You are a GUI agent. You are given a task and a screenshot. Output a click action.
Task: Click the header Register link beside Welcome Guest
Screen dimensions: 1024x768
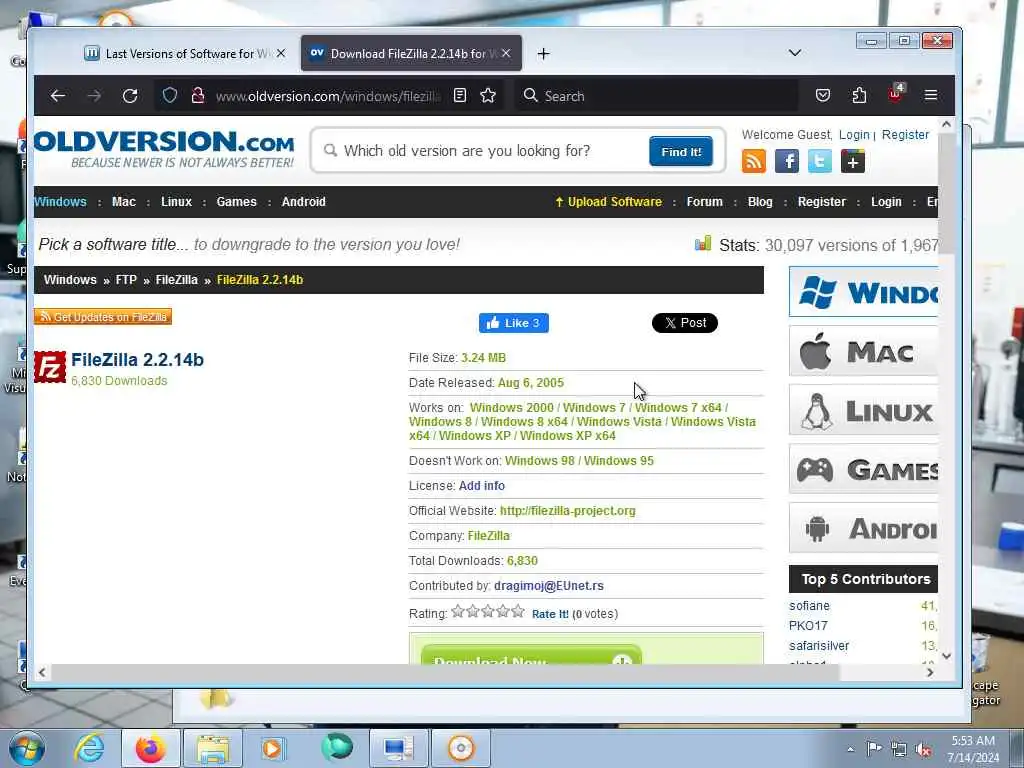905,135
